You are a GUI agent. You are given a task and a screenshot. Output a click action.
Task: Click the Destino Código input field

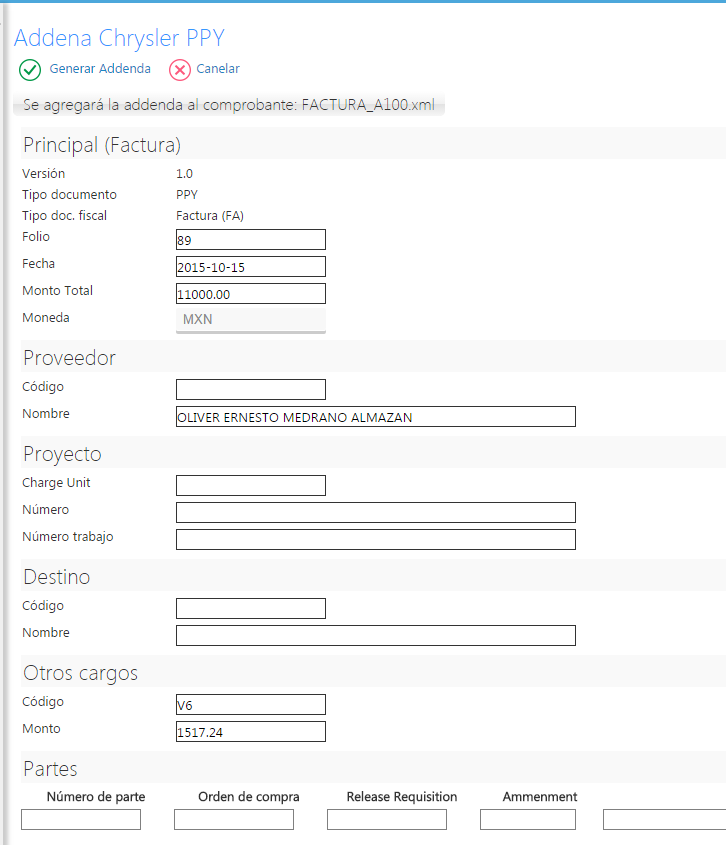pyautogui.click(x=251, y=608)
